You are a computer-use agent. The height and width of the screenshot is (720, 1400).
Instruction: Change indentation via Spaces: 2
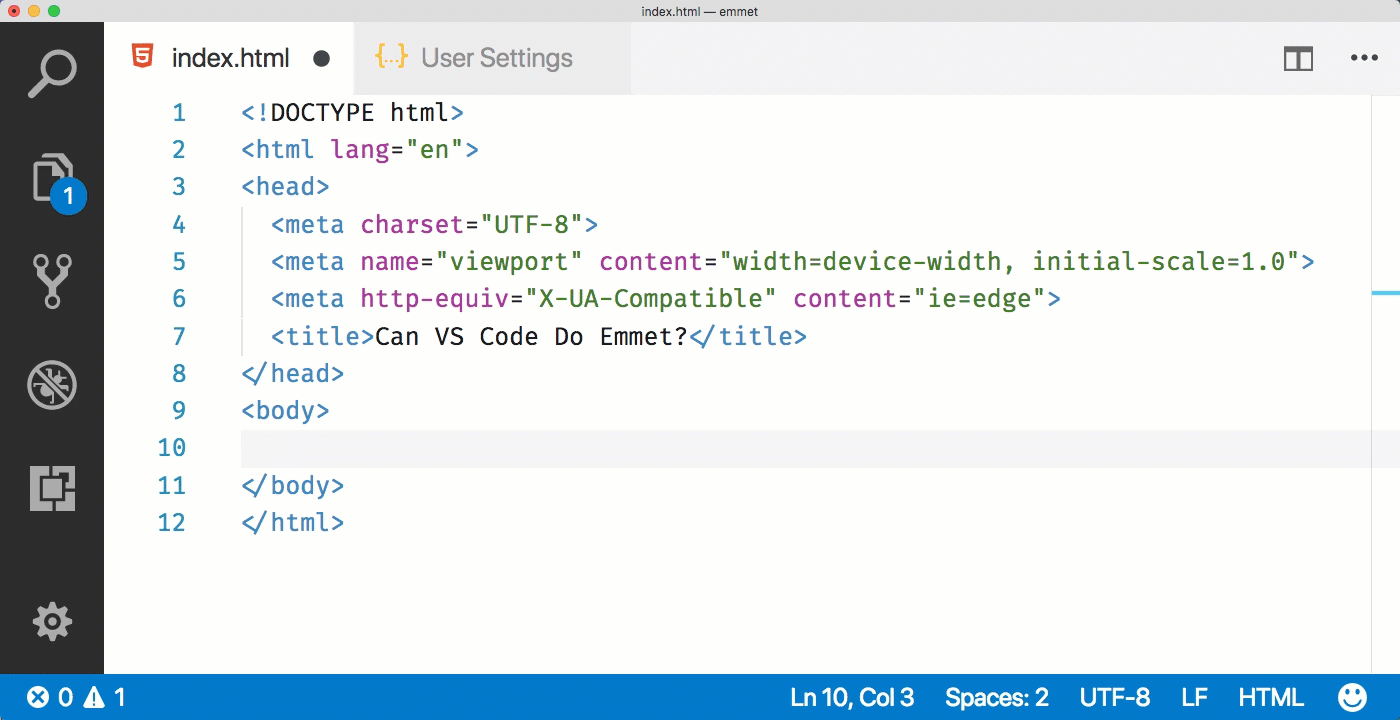(x=997, y=697)
